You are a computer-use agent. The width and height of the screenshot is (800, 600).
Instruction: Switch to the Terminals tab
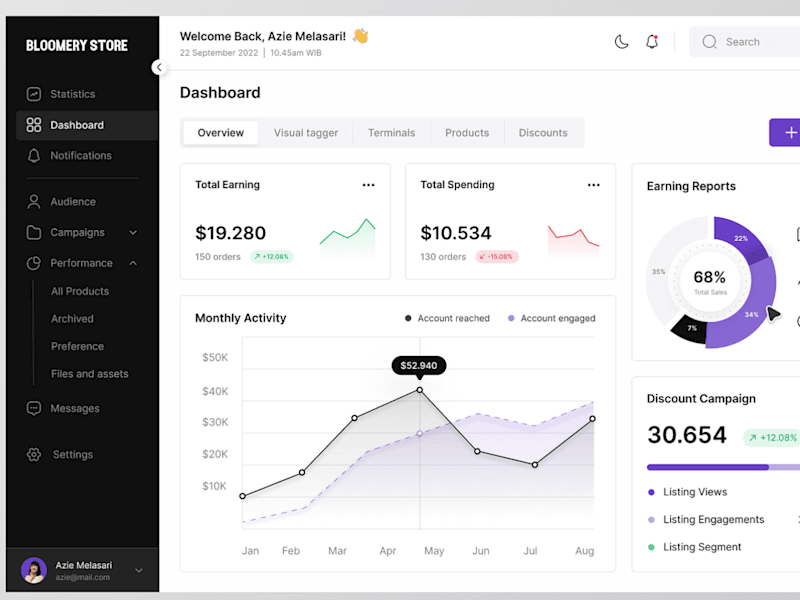[391, 133]
